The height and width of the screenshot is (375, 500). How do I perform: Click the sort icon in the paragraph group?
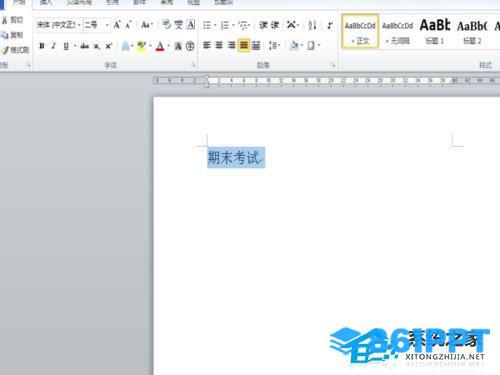click(x=312, y=25)
